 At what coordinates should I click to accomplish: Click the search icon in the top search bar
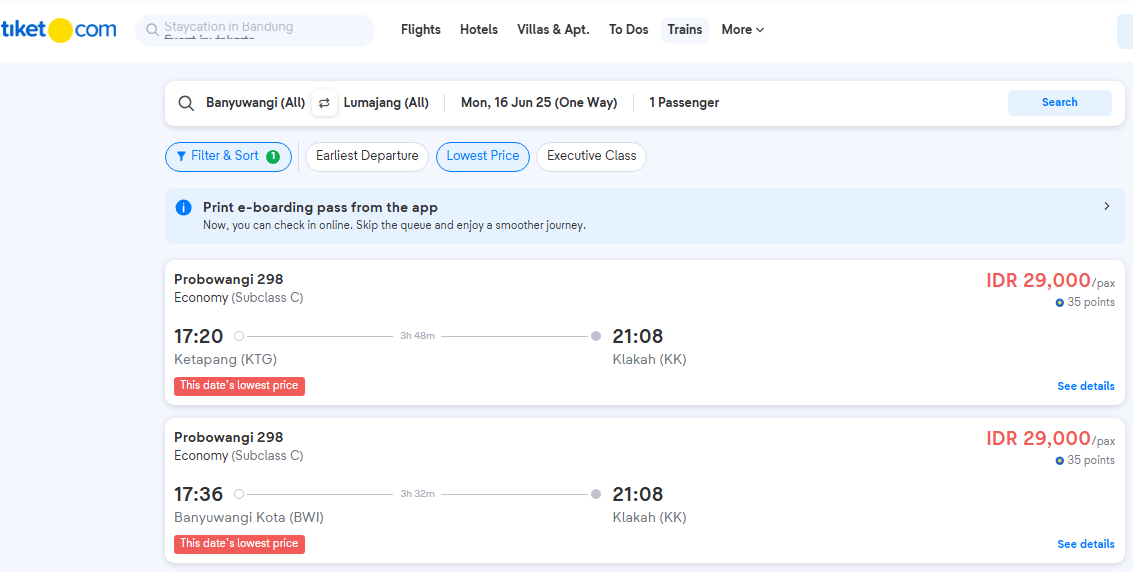pyautogui.click(x=152, y=30)
